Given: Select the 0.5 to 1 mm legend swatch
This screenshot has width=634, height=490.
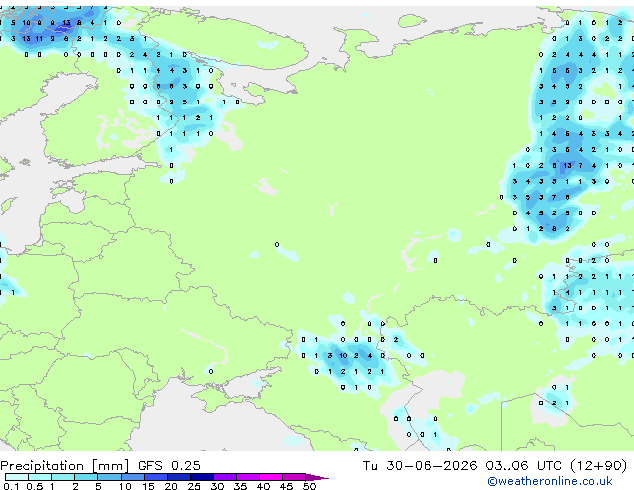Looking at the screenshot, I should click(40, 477).
